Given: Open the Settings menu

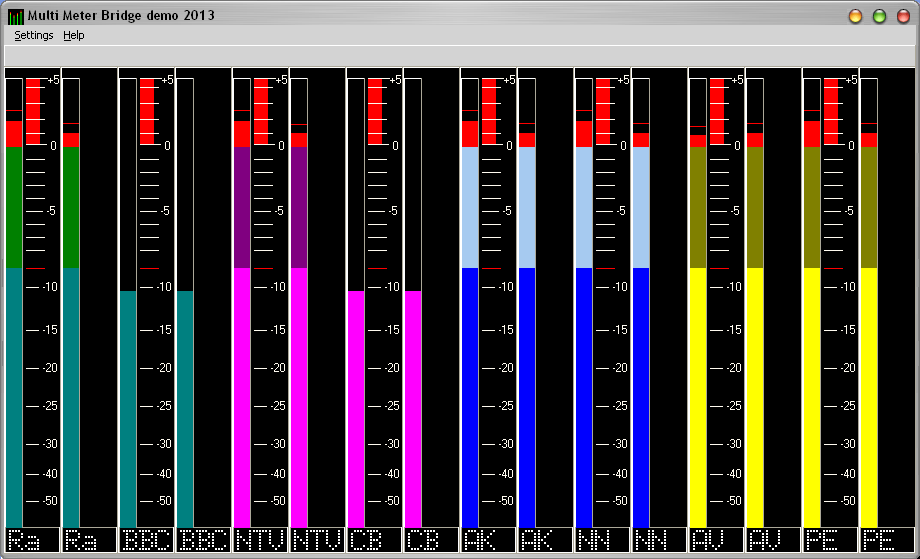Looking at the screenshot, I should tap(33, 35).
